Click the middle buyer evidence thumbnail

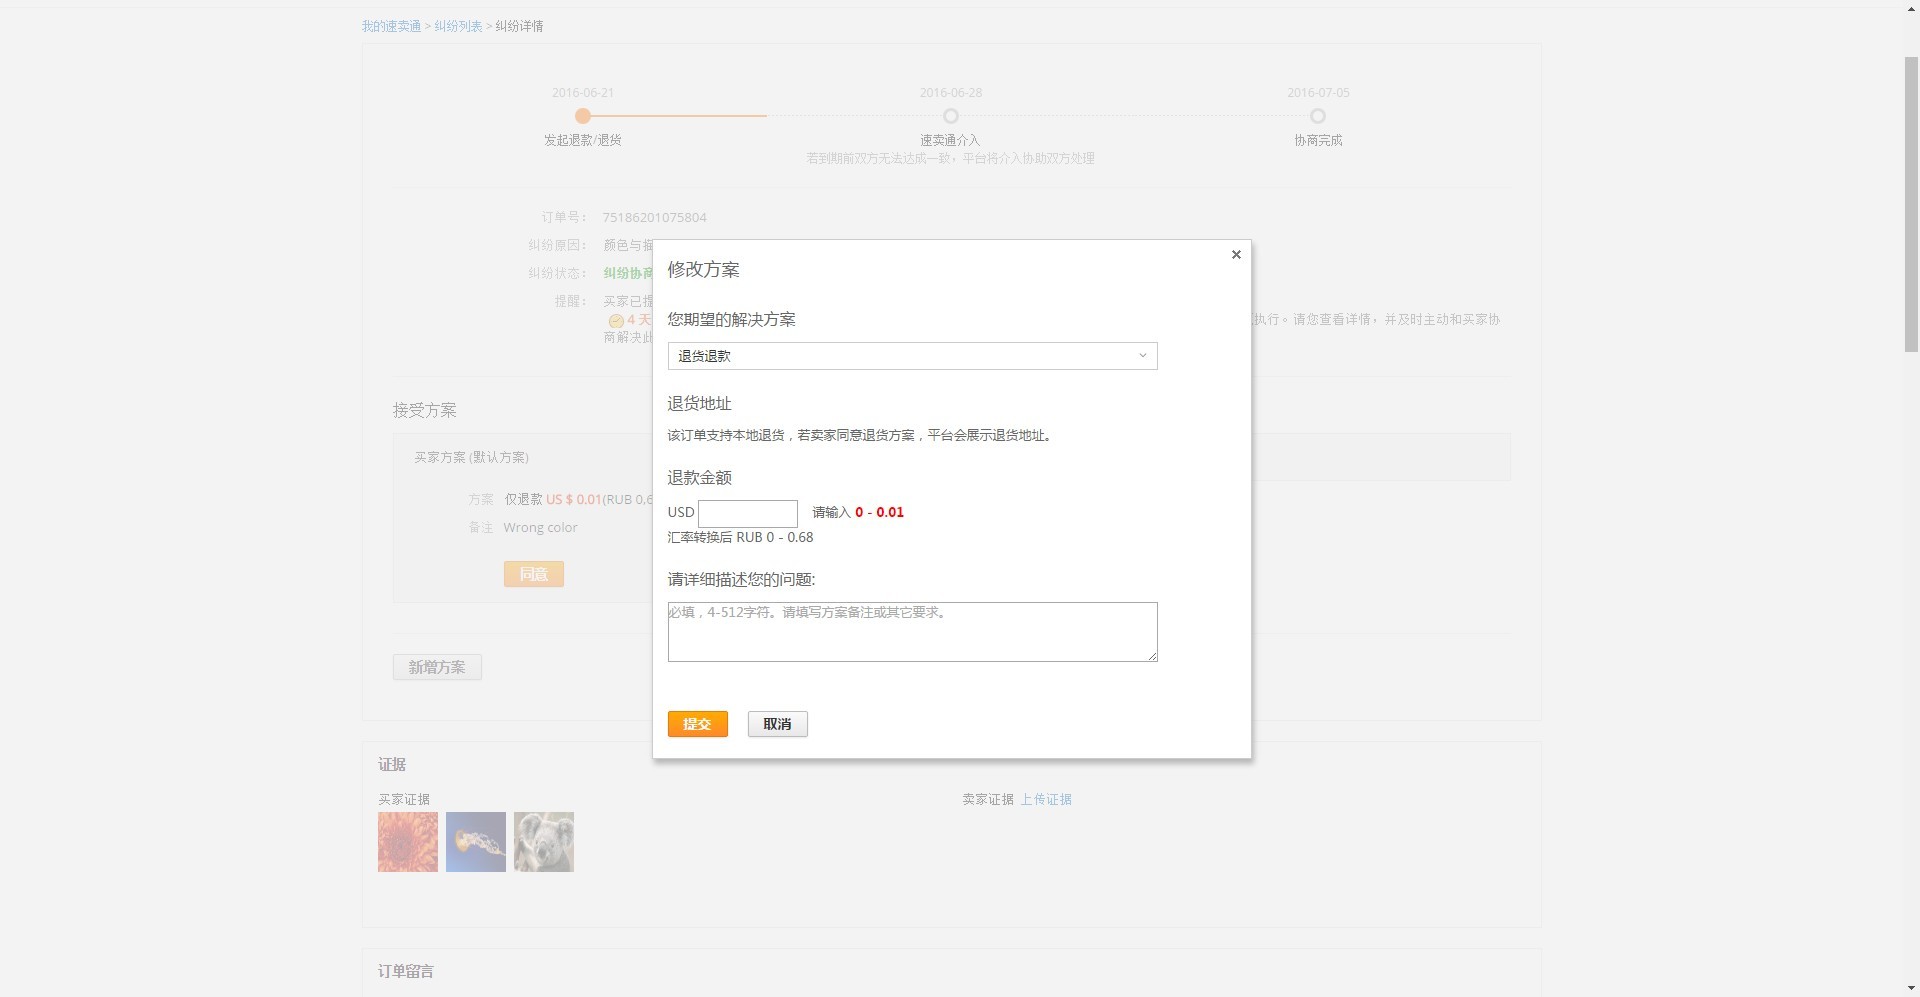pos(475,841)
